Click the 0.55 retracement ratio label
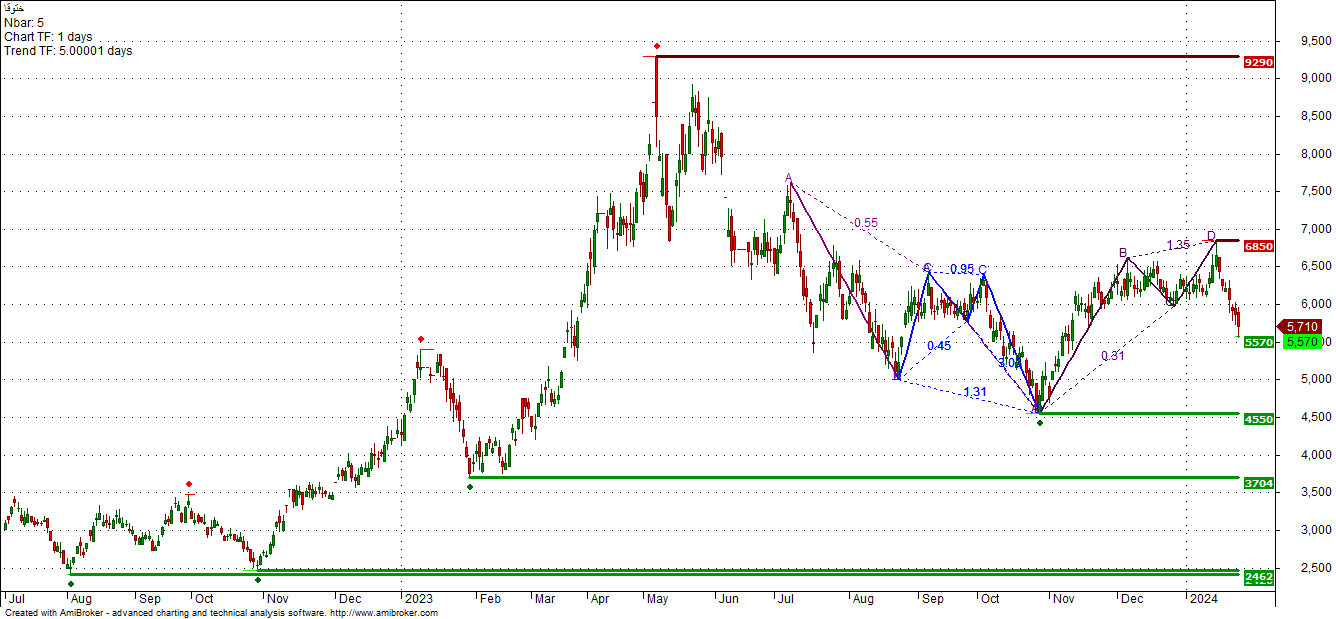This screenshot has width=1336, height=619. click(x=866, y=223)
